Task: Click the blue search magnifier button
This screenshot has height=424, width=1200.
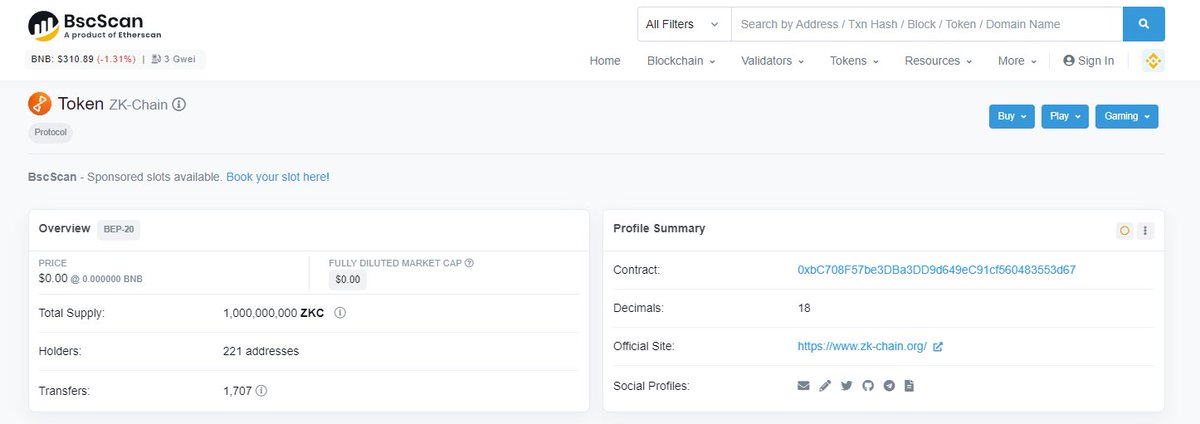Action: point(1144,24)
